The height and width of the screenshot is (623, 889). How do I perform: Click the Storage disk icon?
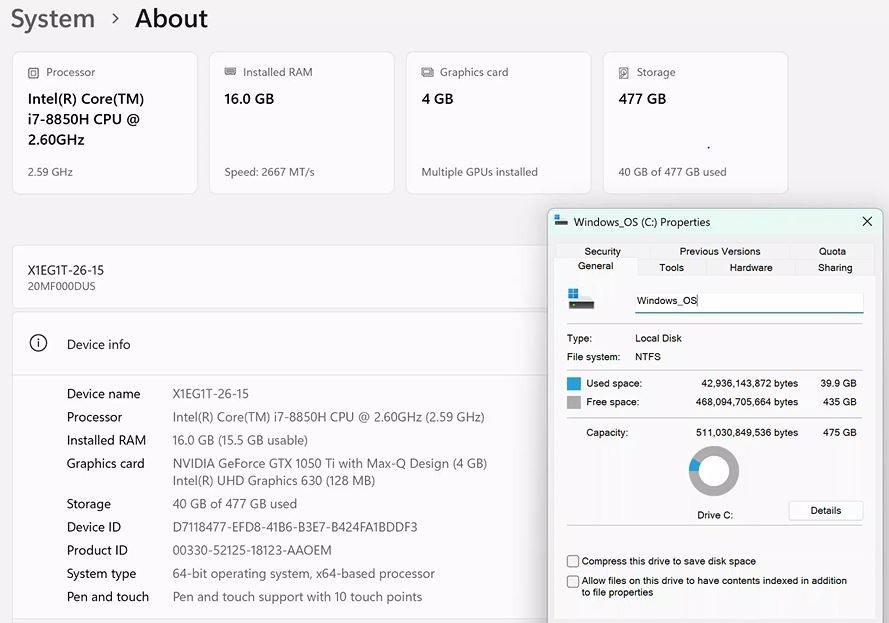click(624, 73)
